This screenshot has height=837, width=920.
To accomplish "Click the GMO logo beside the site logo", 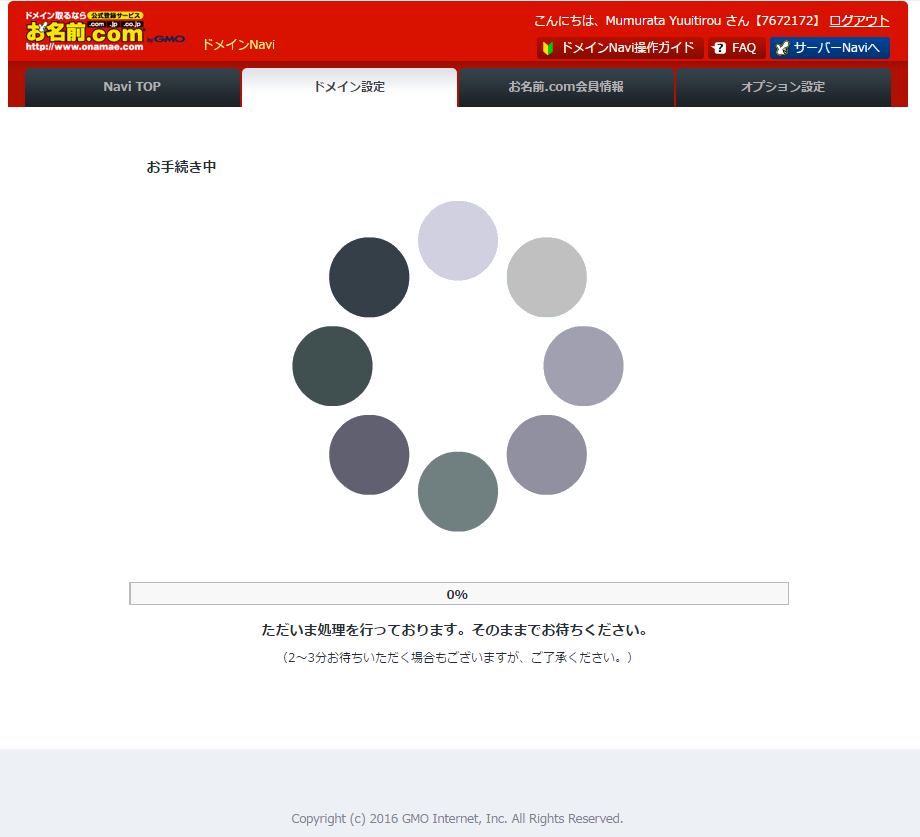I will point(166,39).
